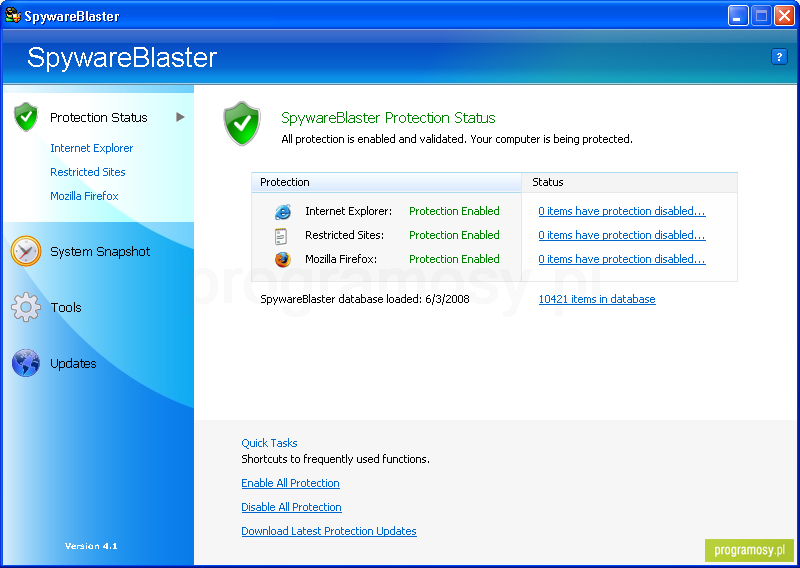
Task: Click the large green shield in main panel
Action: click(242, 123)
